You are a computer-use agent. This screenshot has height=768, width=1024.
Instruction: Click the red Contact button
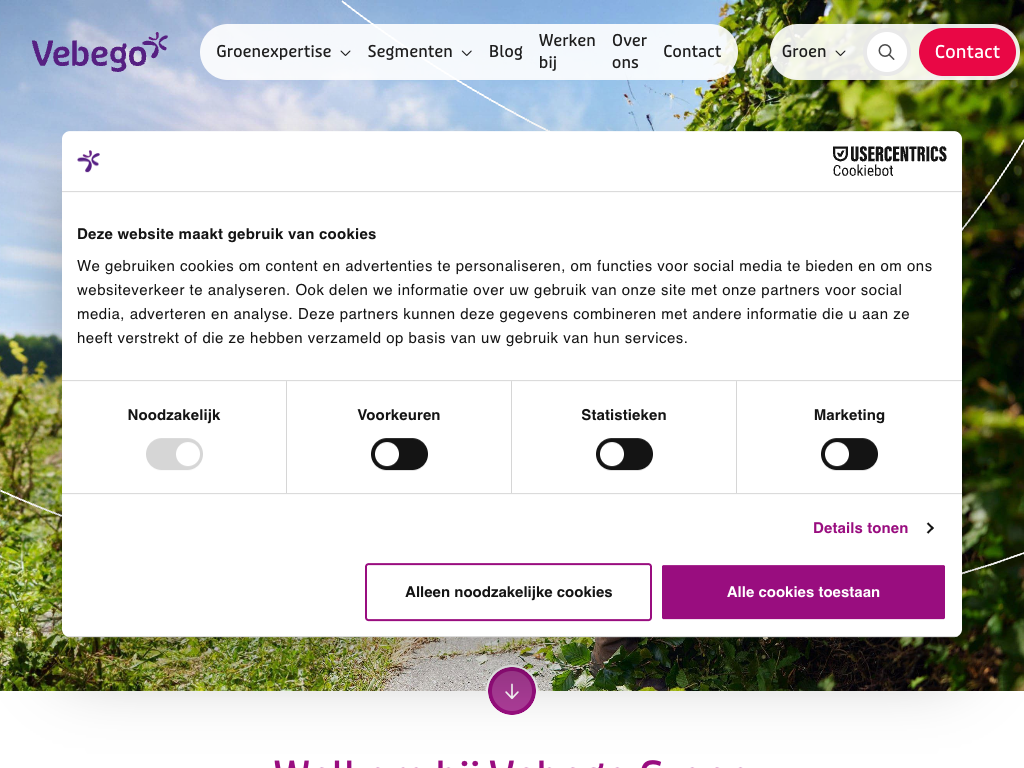click(x=966, y=52)
